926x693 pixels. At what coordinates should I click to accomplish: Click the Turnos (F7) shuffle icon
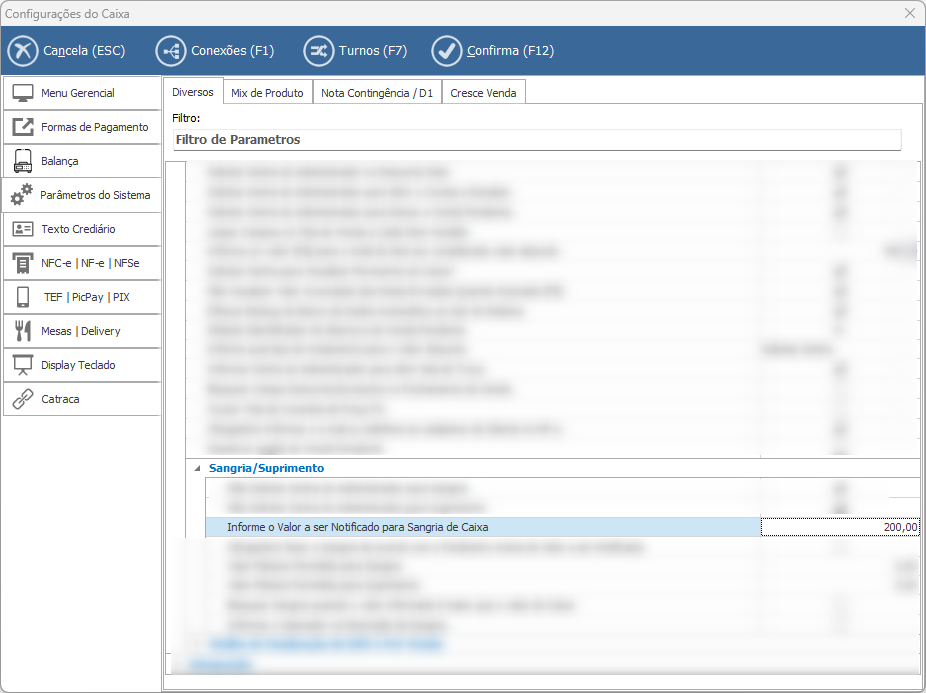pyautogui.click(x=319, y=51)
